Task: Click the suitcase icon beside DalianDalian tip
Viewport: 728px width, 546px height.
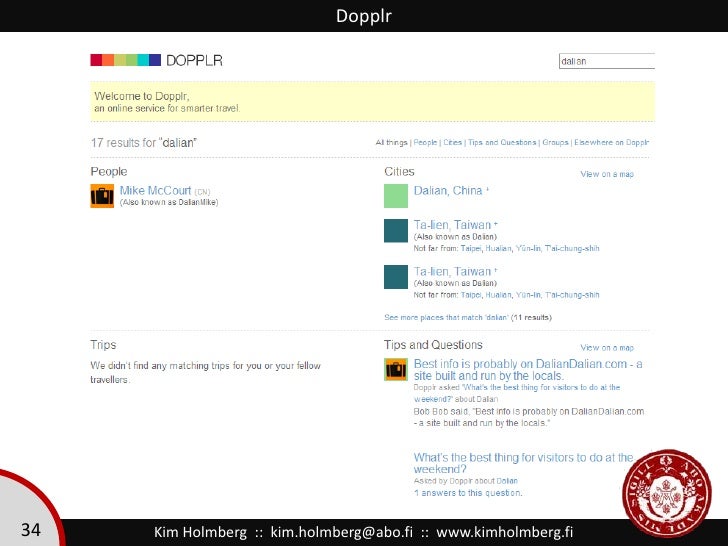Action: [x=396, y=370]
